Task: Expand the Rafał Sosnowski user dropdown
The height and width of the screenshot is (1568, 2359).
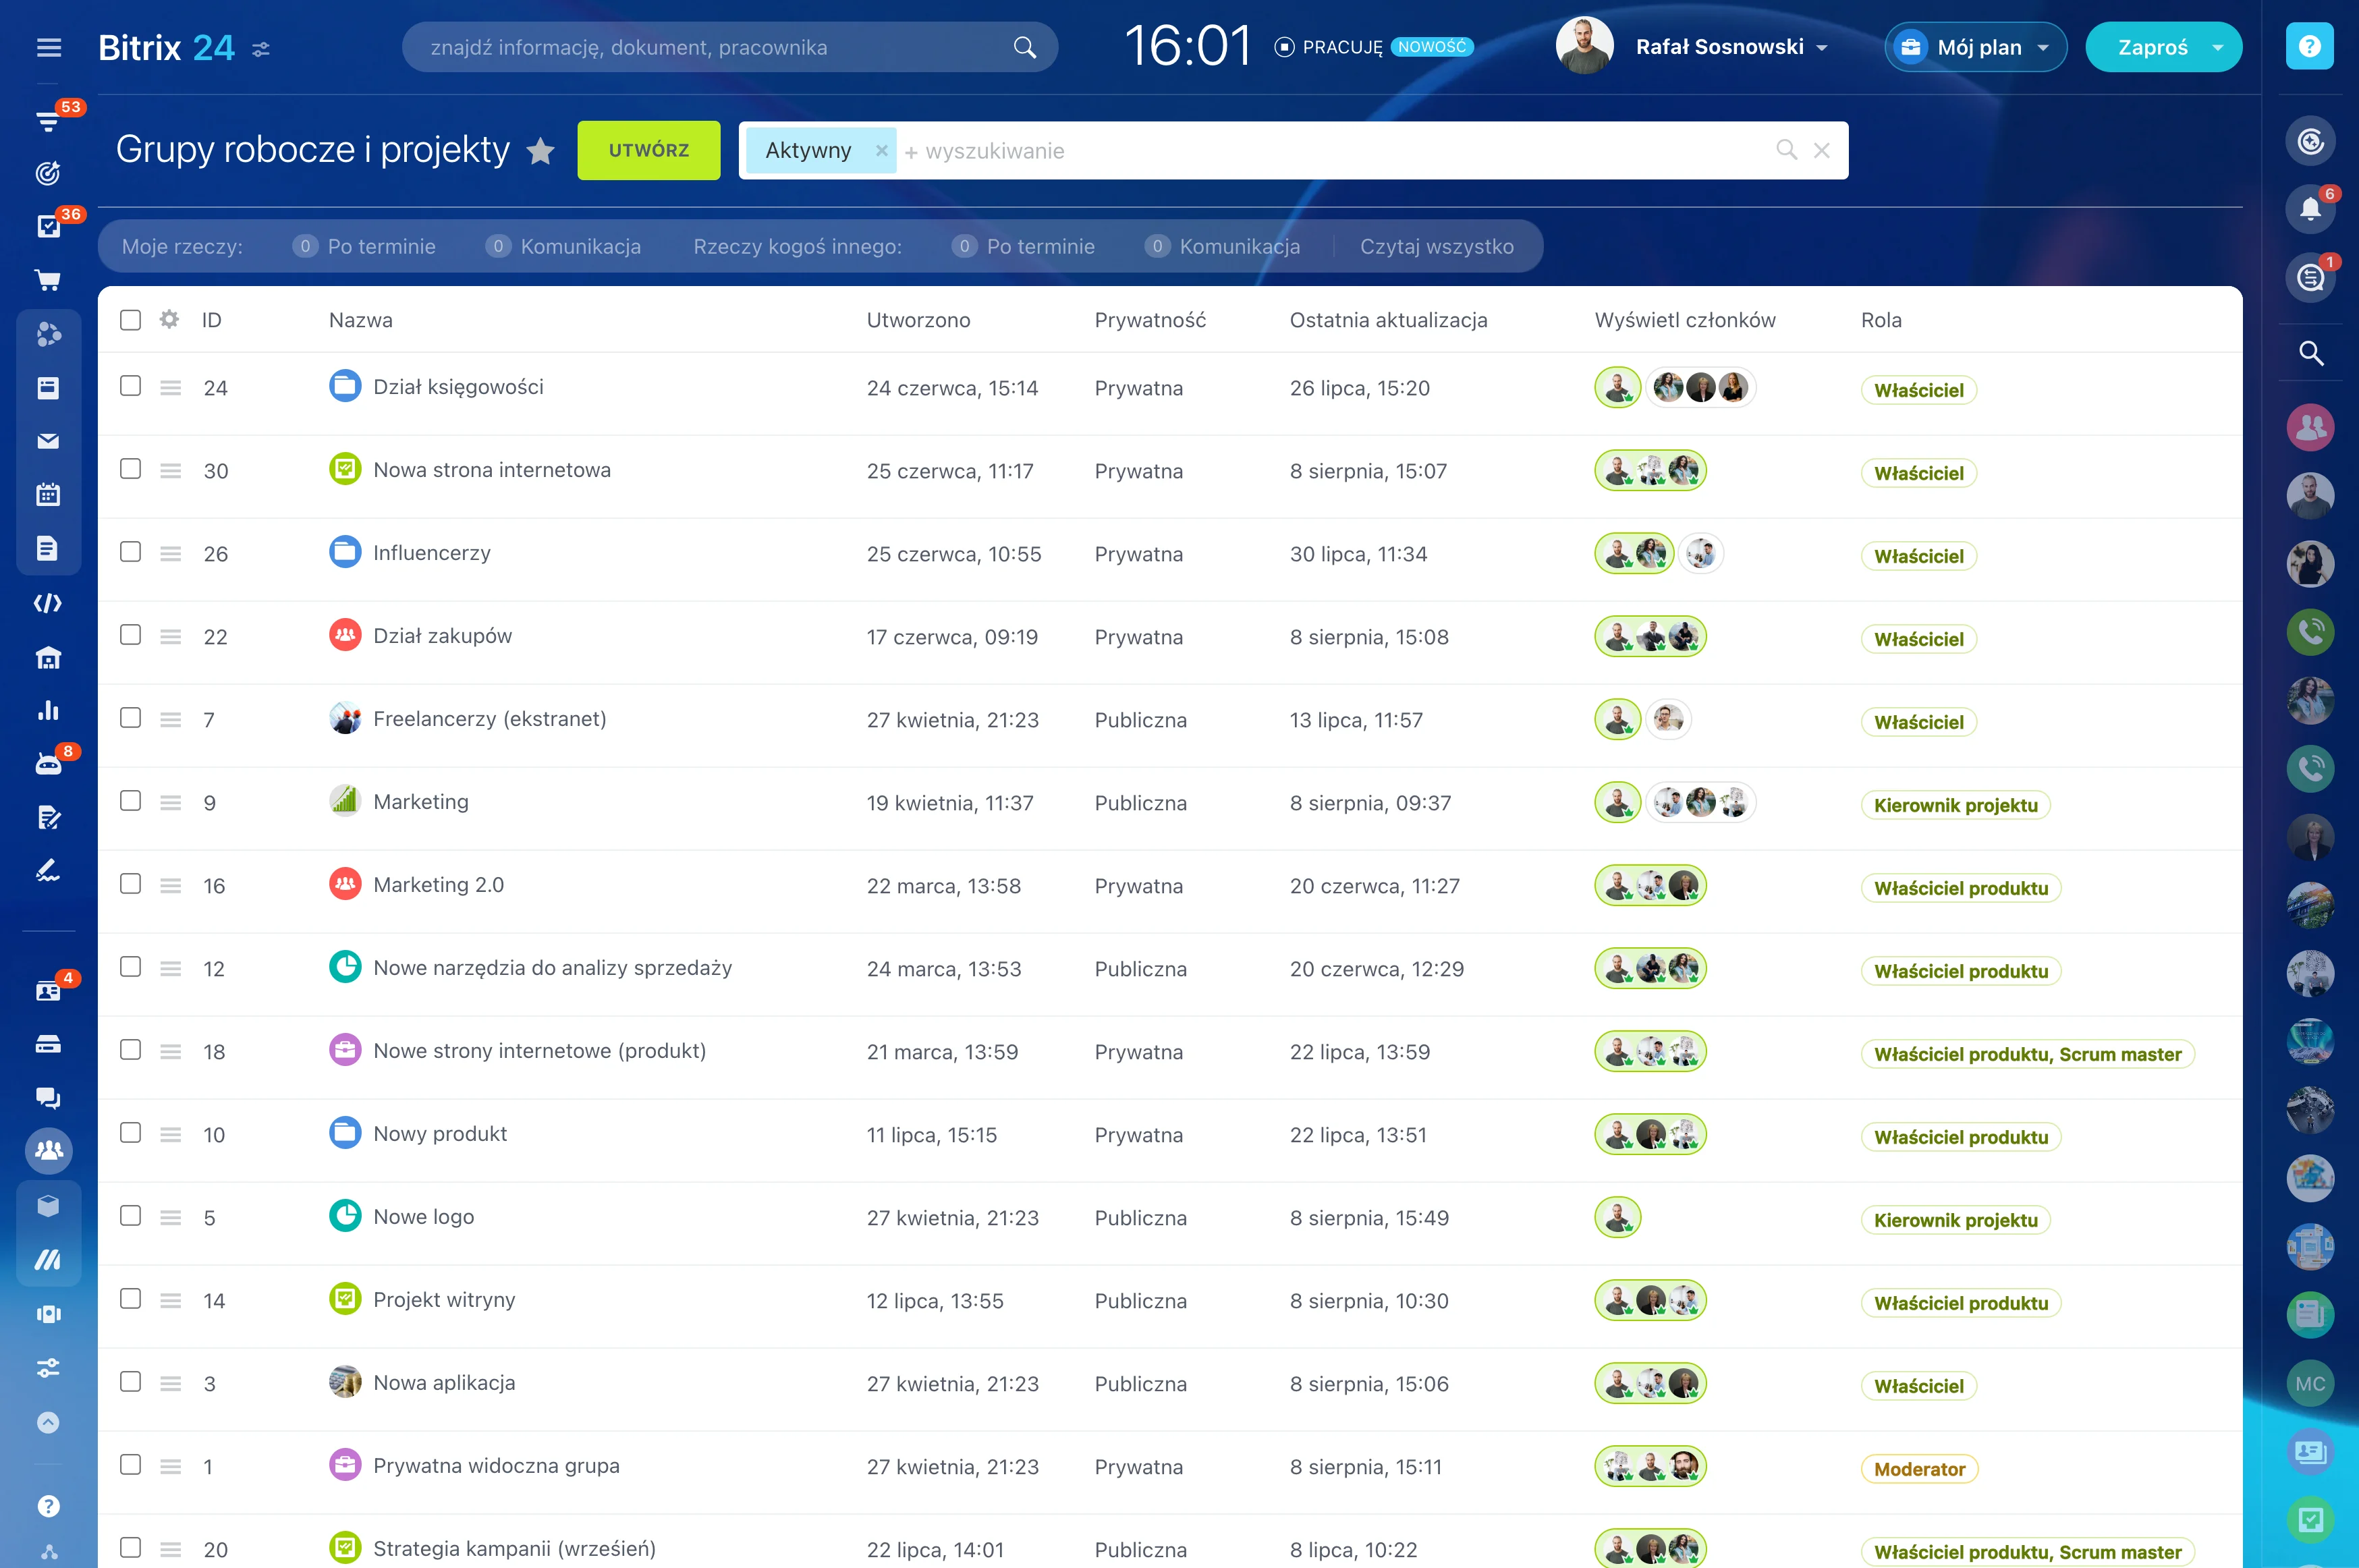Action: (1822, 48)
